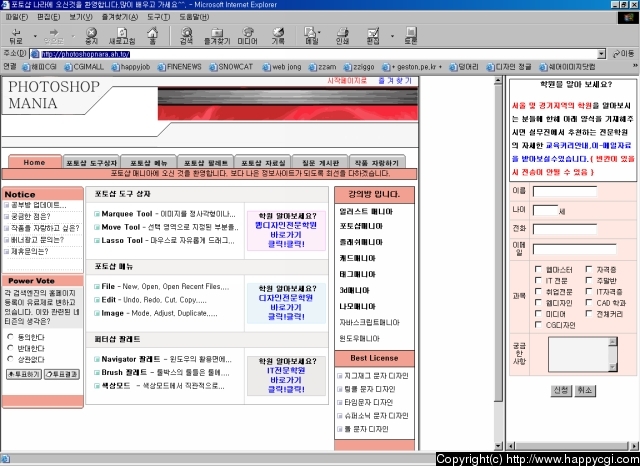Open the FINENEWS links bar shortcut

point(180,67)
